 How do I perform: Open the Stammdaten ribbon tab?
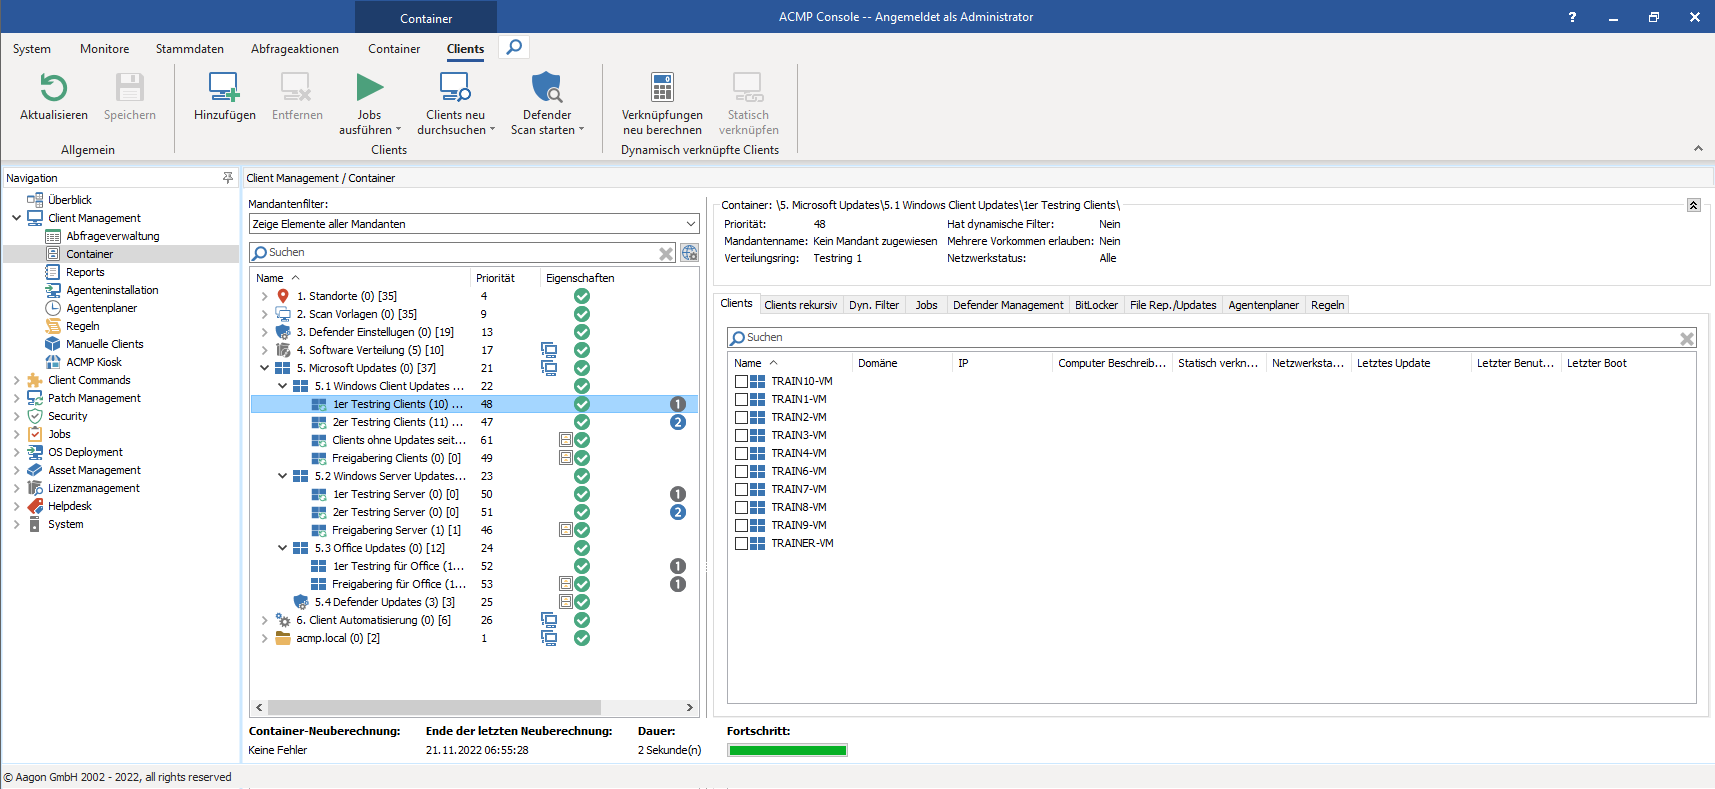(x=190, y=49)
